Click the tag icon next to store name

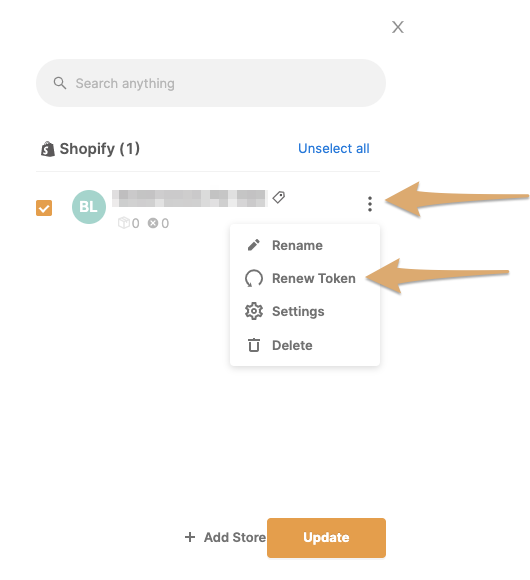[x=279, y=197]
